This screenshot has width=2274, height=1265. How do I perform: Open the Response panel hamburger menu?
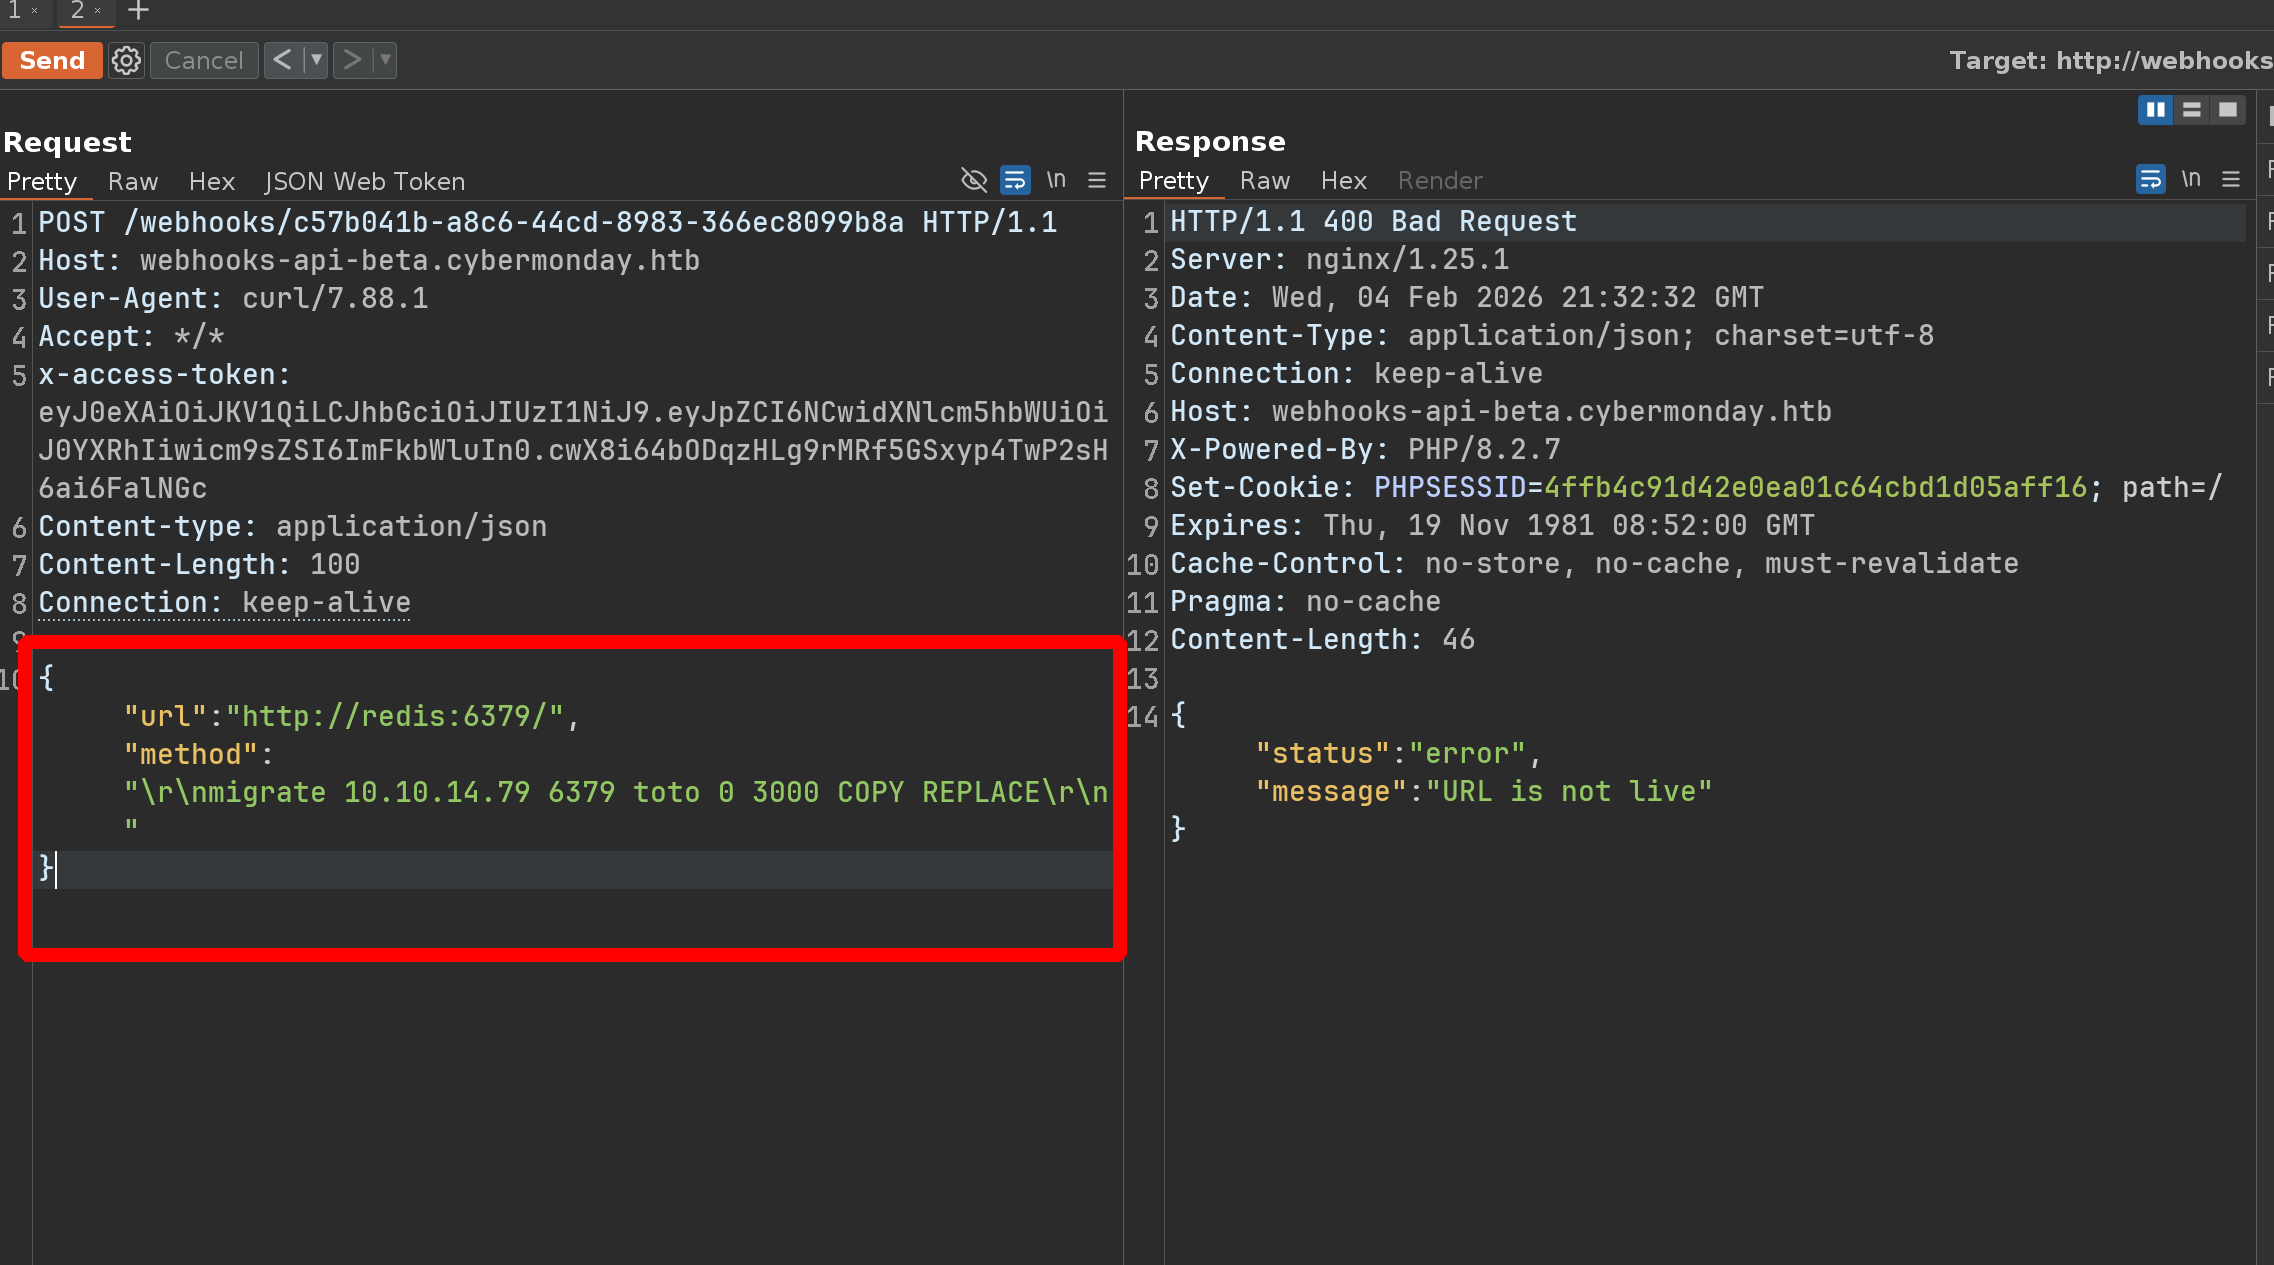point(2231,179)
